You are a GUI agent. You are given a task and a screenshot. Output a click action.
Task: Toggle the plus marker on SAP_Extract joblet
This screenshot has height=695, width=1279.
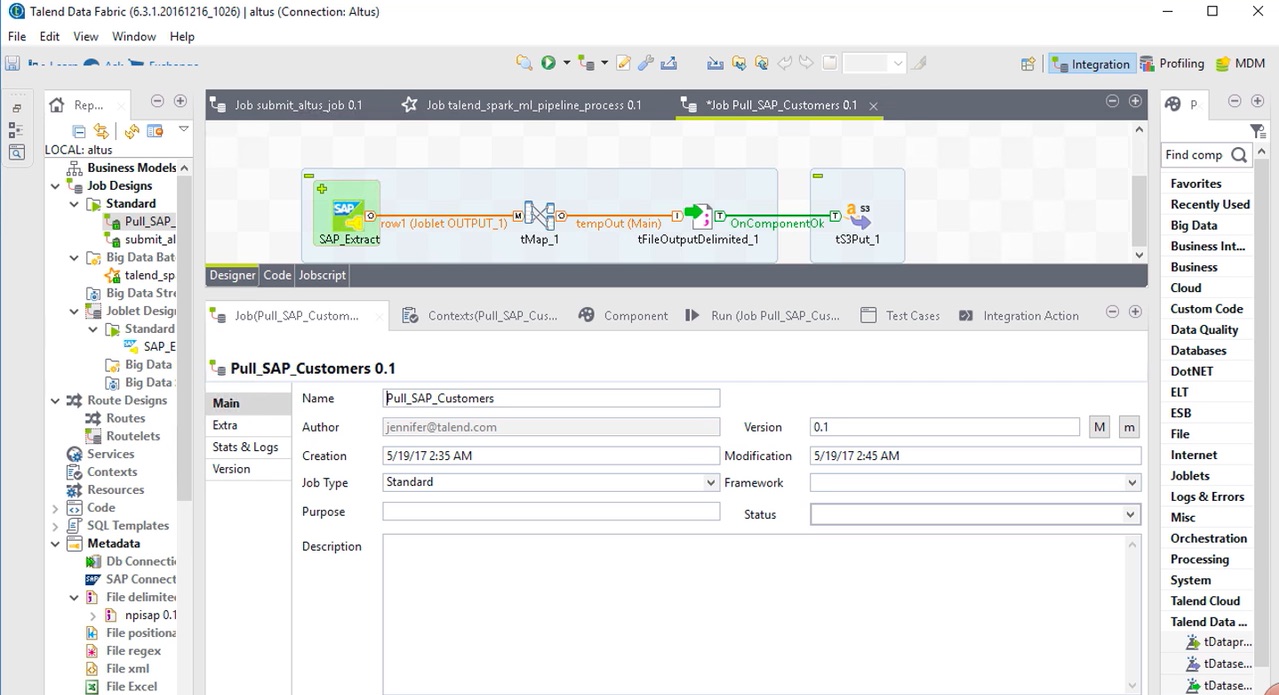coord(322,188)
